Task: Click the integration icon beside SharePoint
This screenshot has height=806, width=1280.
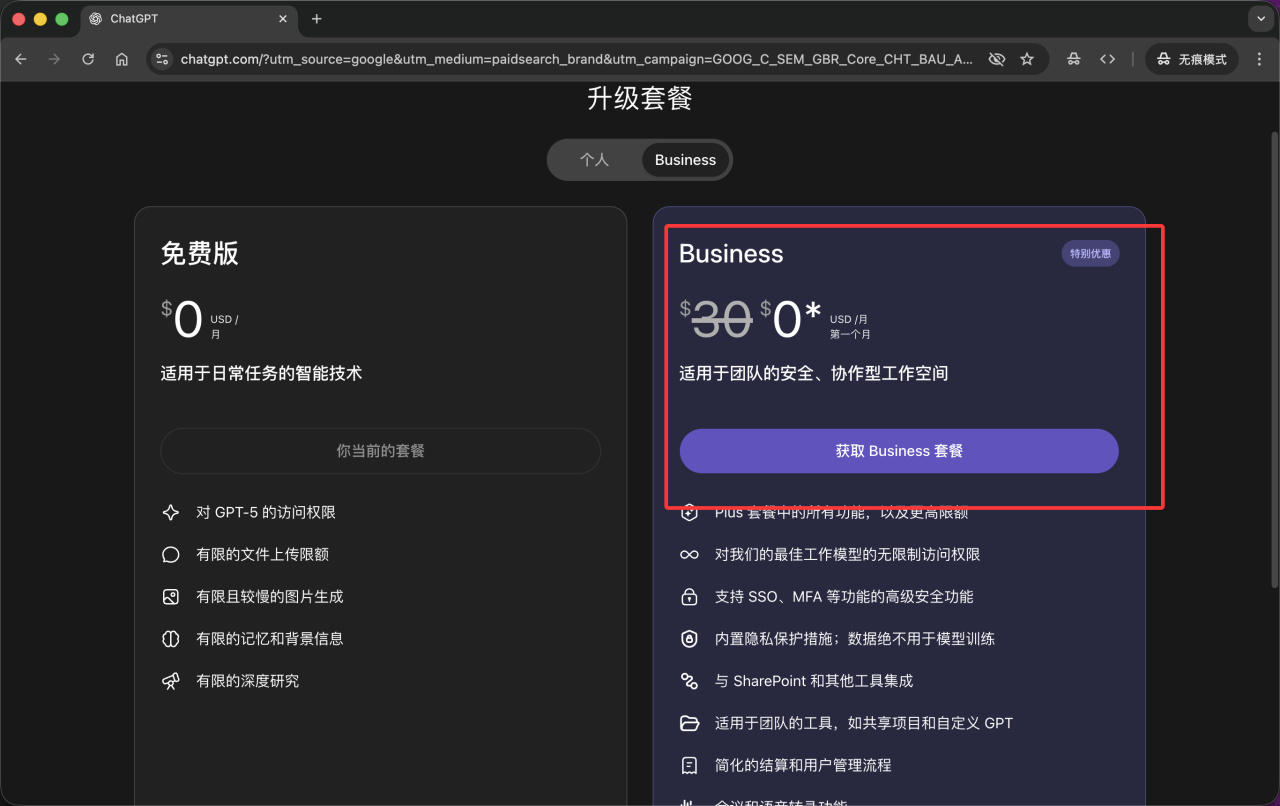Action: 689,681
